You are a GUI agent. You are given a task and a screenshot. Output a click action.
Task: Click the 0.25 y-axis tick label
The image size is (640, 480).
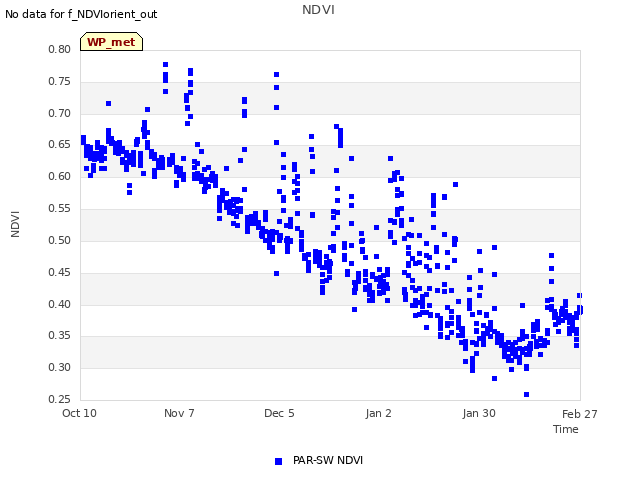(60, 399)
